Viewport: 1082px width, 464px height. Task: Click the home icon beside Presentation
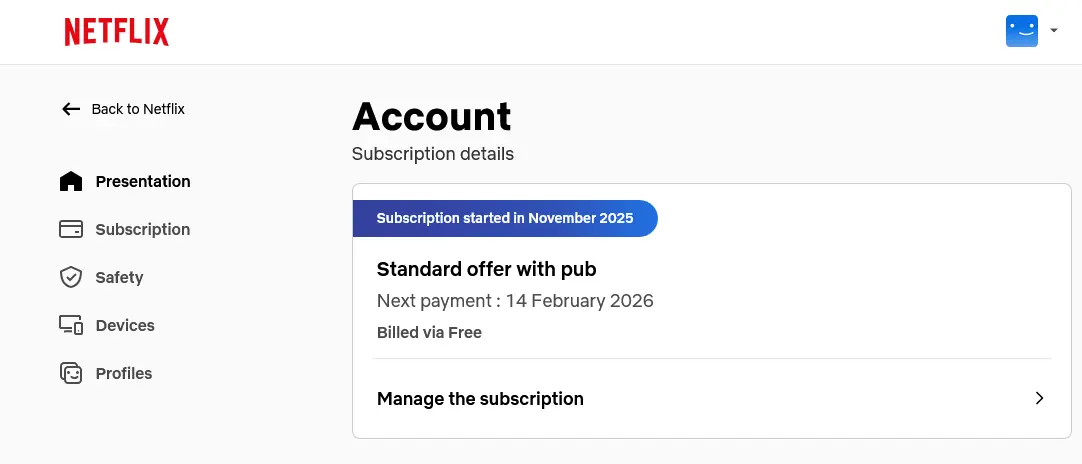click(71, 182)
